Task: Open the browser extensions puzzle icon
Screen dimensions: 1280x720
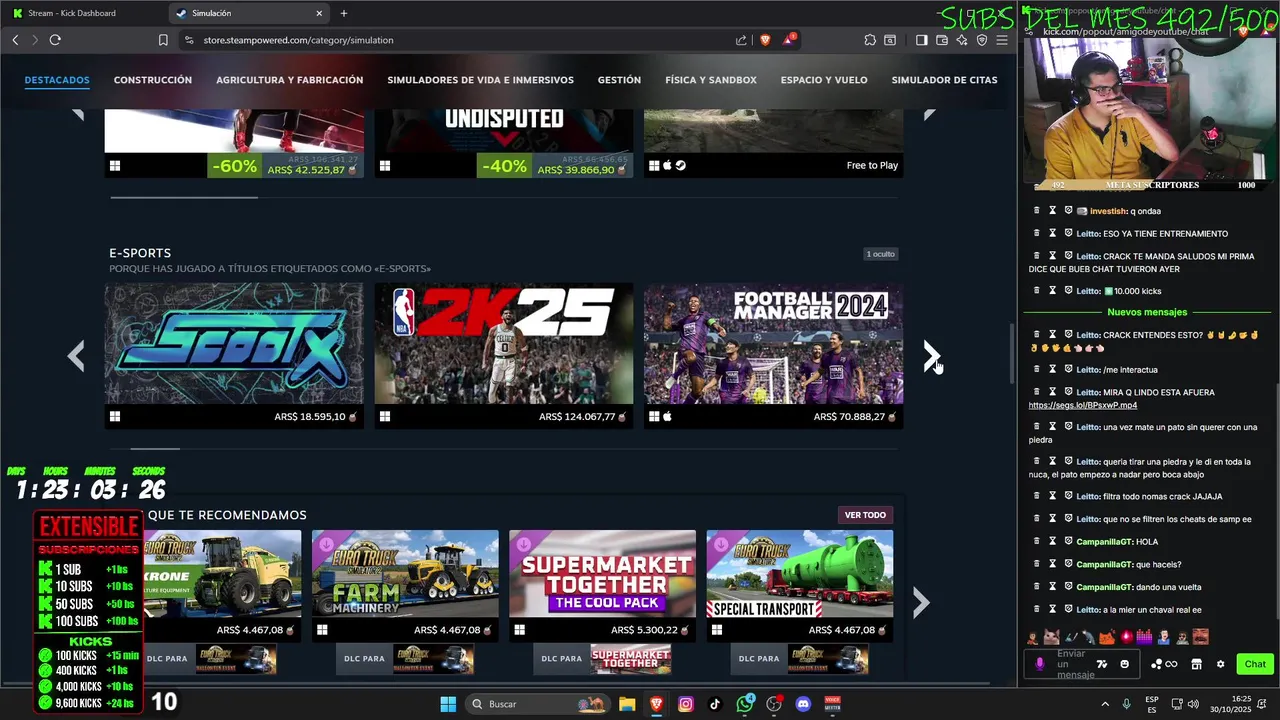Action: point(870,40)
